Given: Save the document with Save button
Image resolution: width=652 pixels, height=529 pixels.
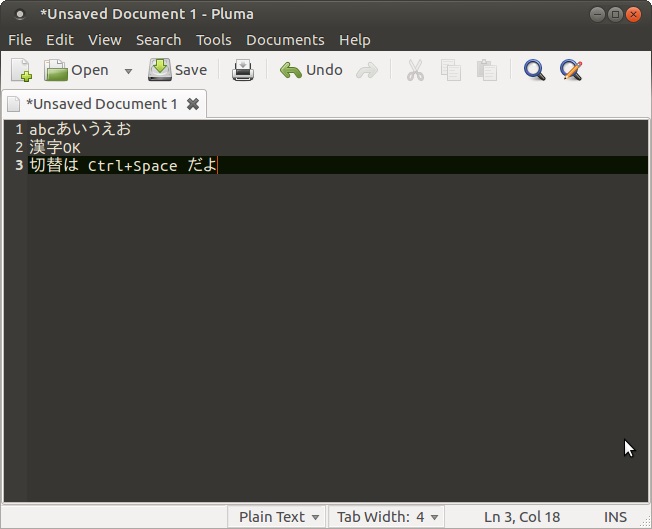Looking at the screenshot, I should (x=178, y=70).
